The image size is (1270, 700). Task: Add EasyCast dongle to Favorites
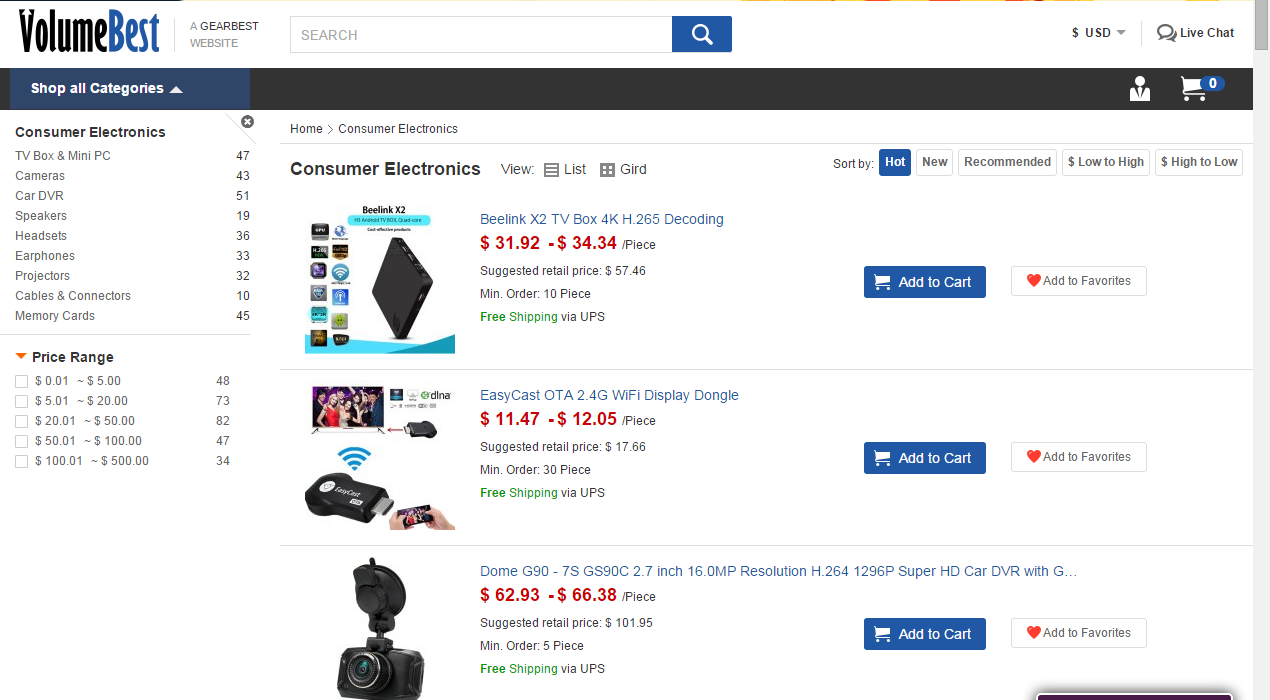pos(1078,457)
